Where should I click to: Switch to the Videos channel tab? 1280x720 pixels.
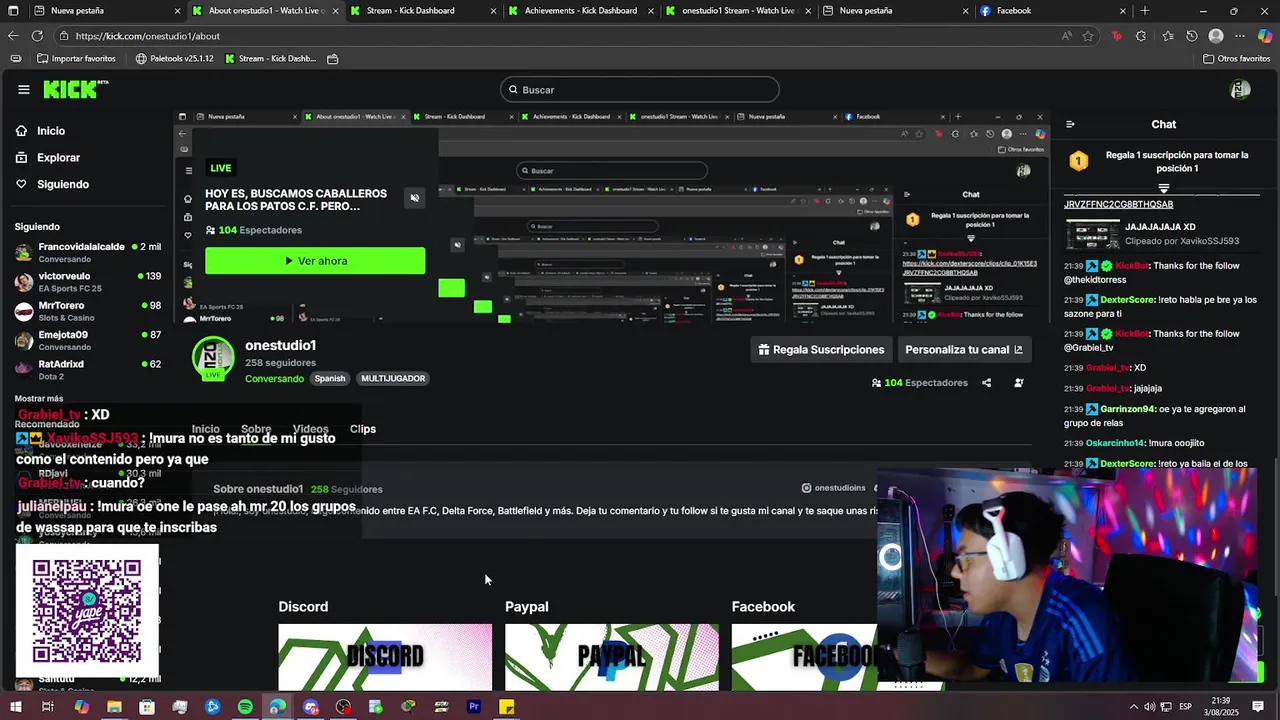coord(310,429)
